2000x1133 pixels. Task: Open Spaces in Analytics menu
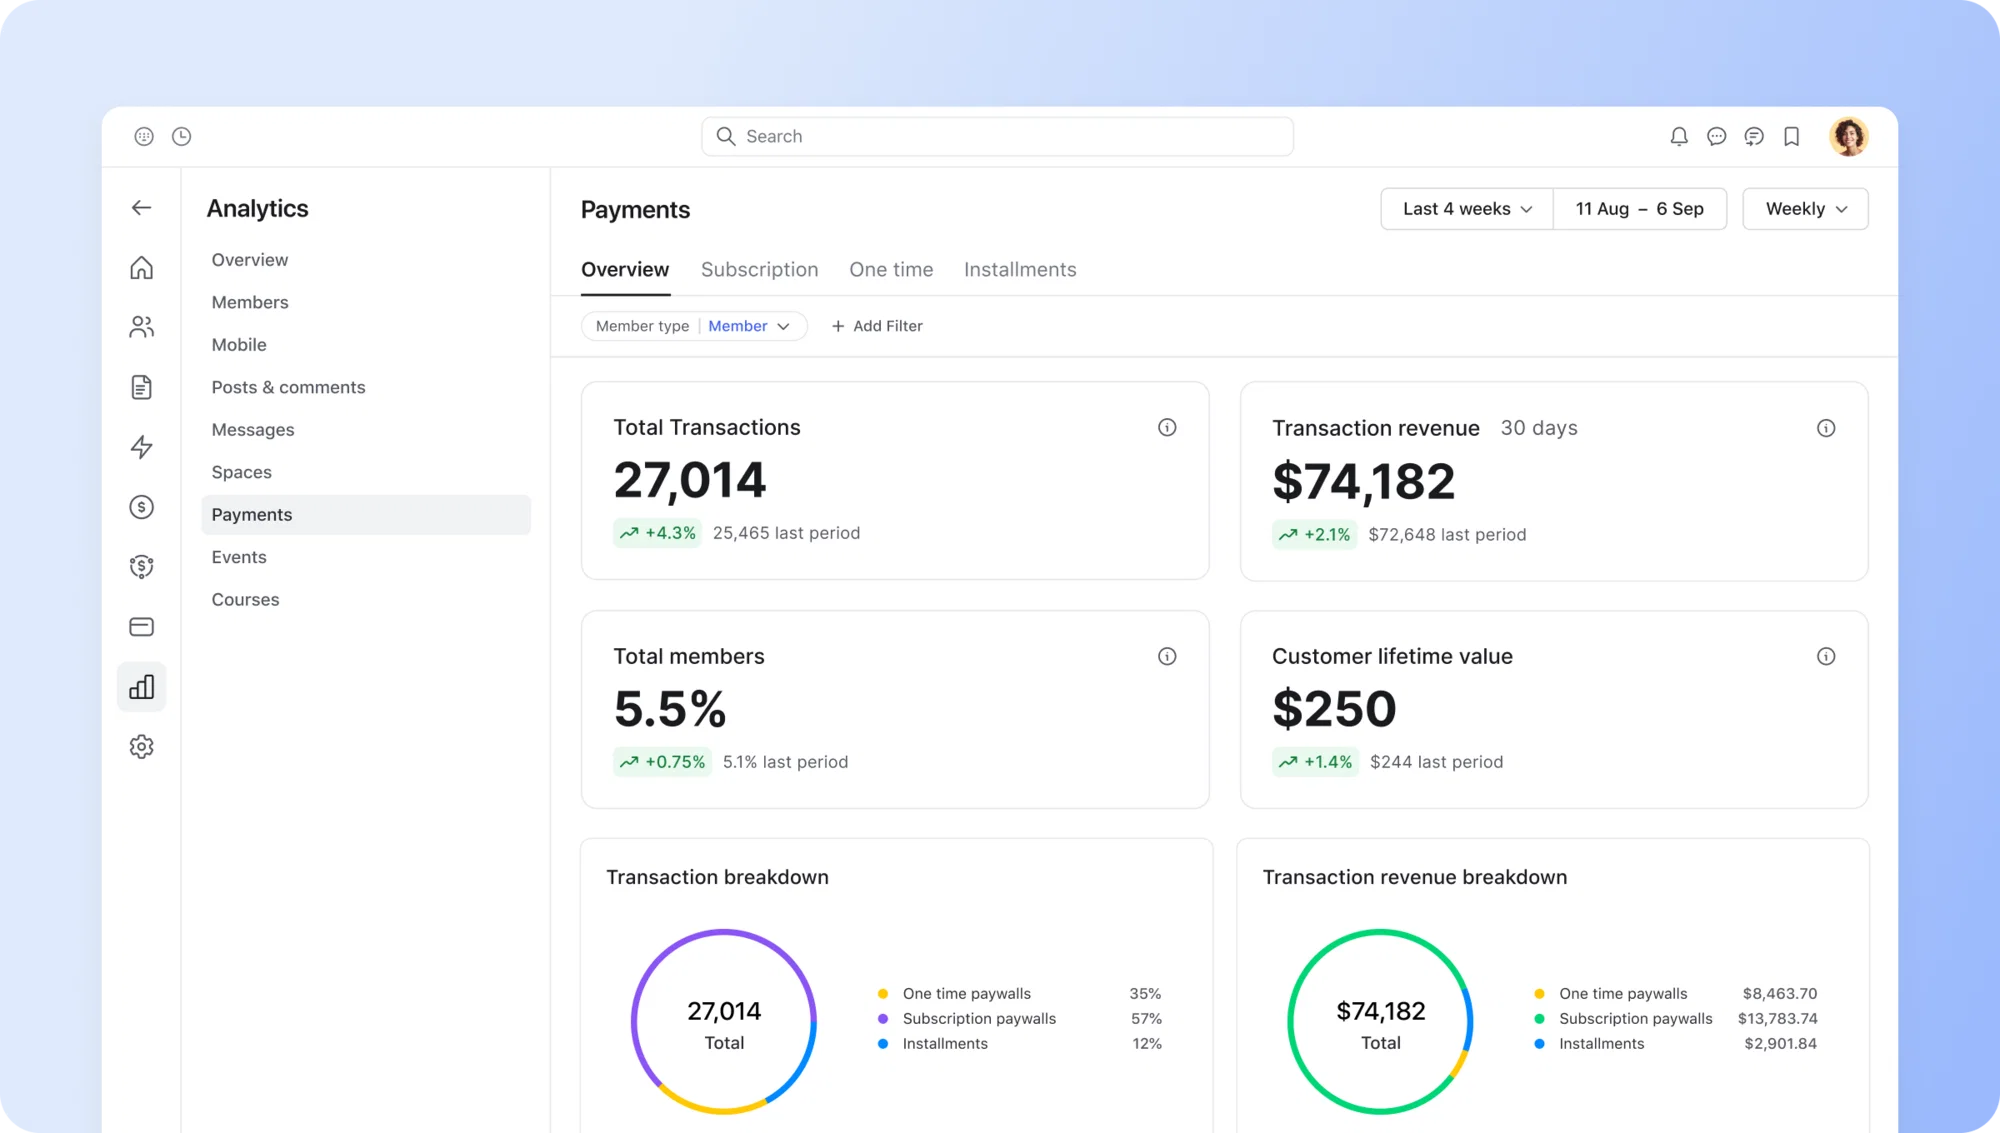coord(241,472)
